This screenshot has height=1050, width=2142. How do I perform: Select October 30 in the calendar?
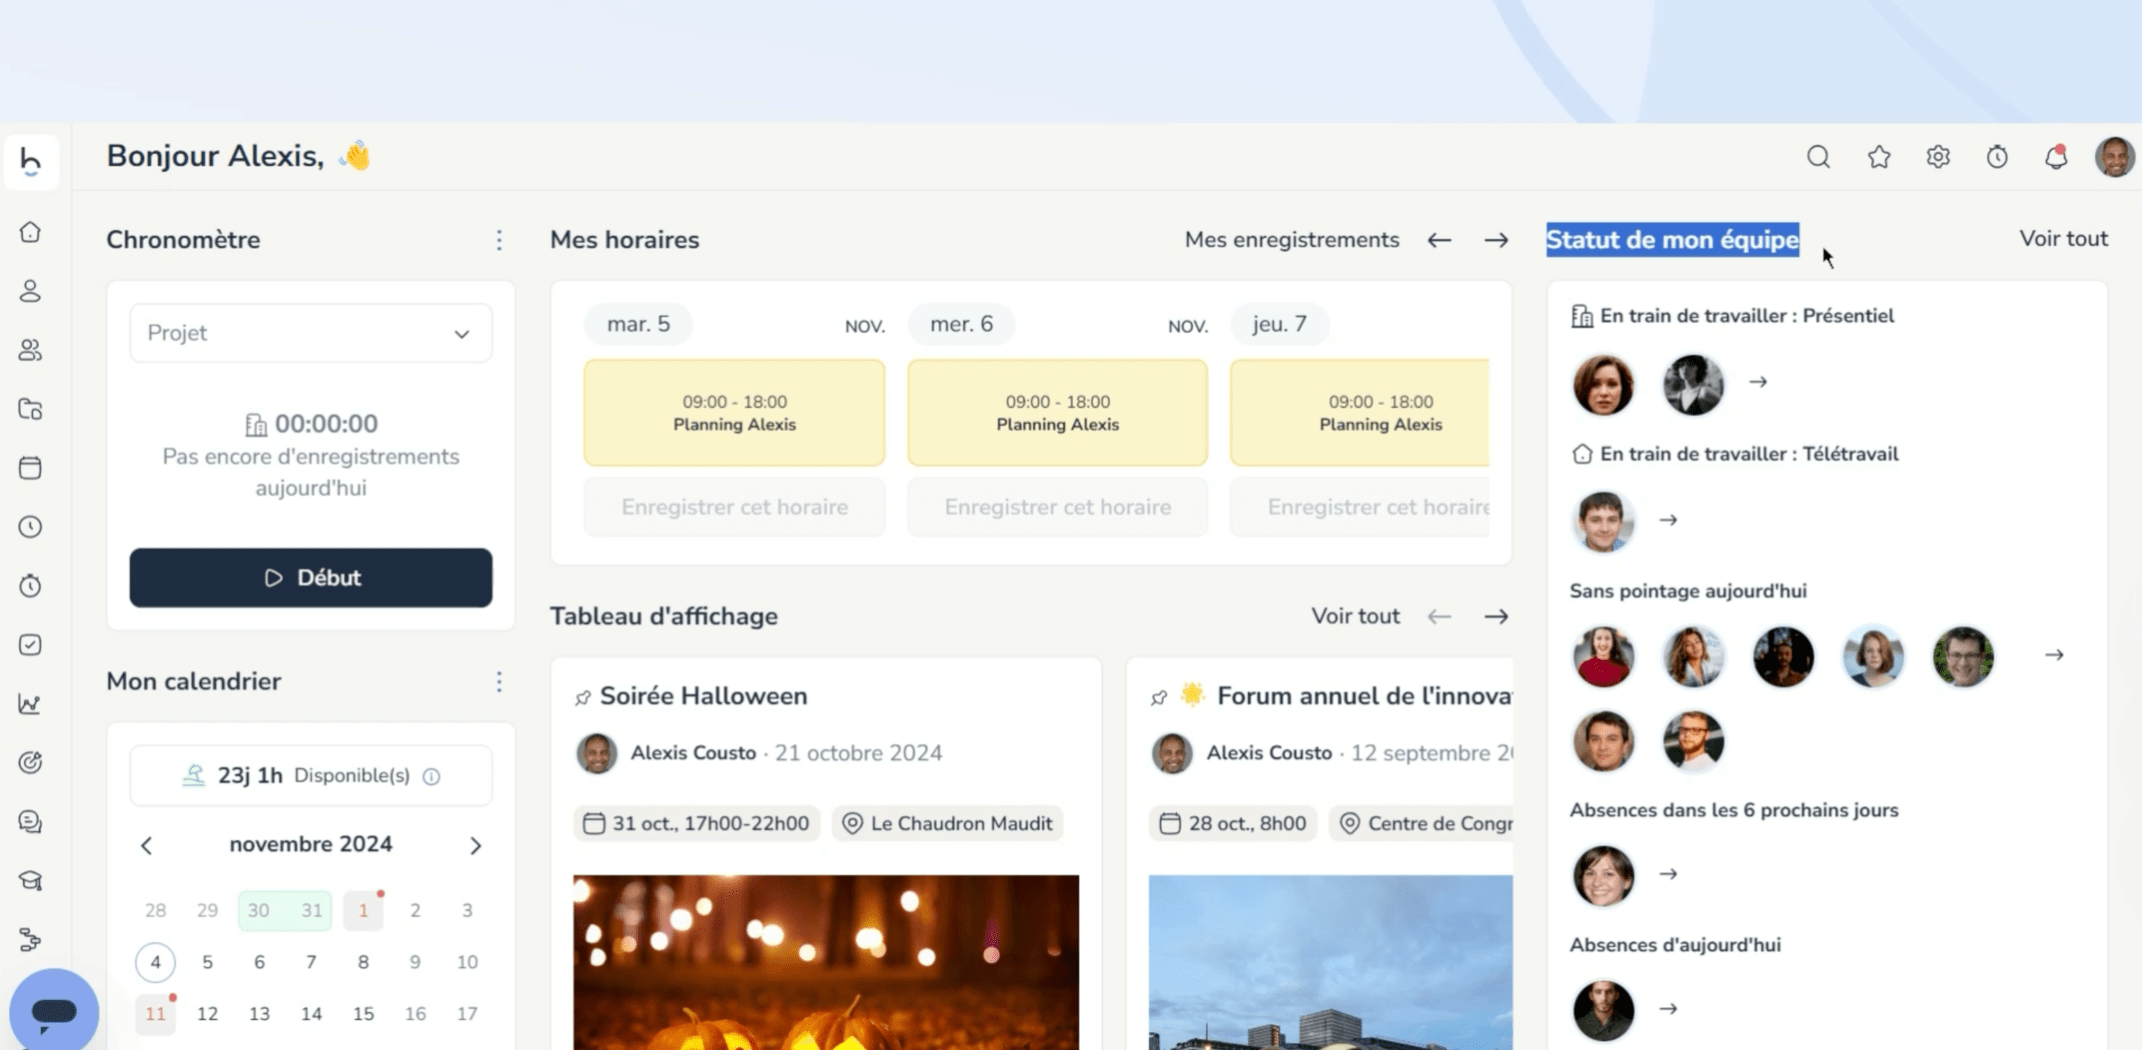[259, 910]
